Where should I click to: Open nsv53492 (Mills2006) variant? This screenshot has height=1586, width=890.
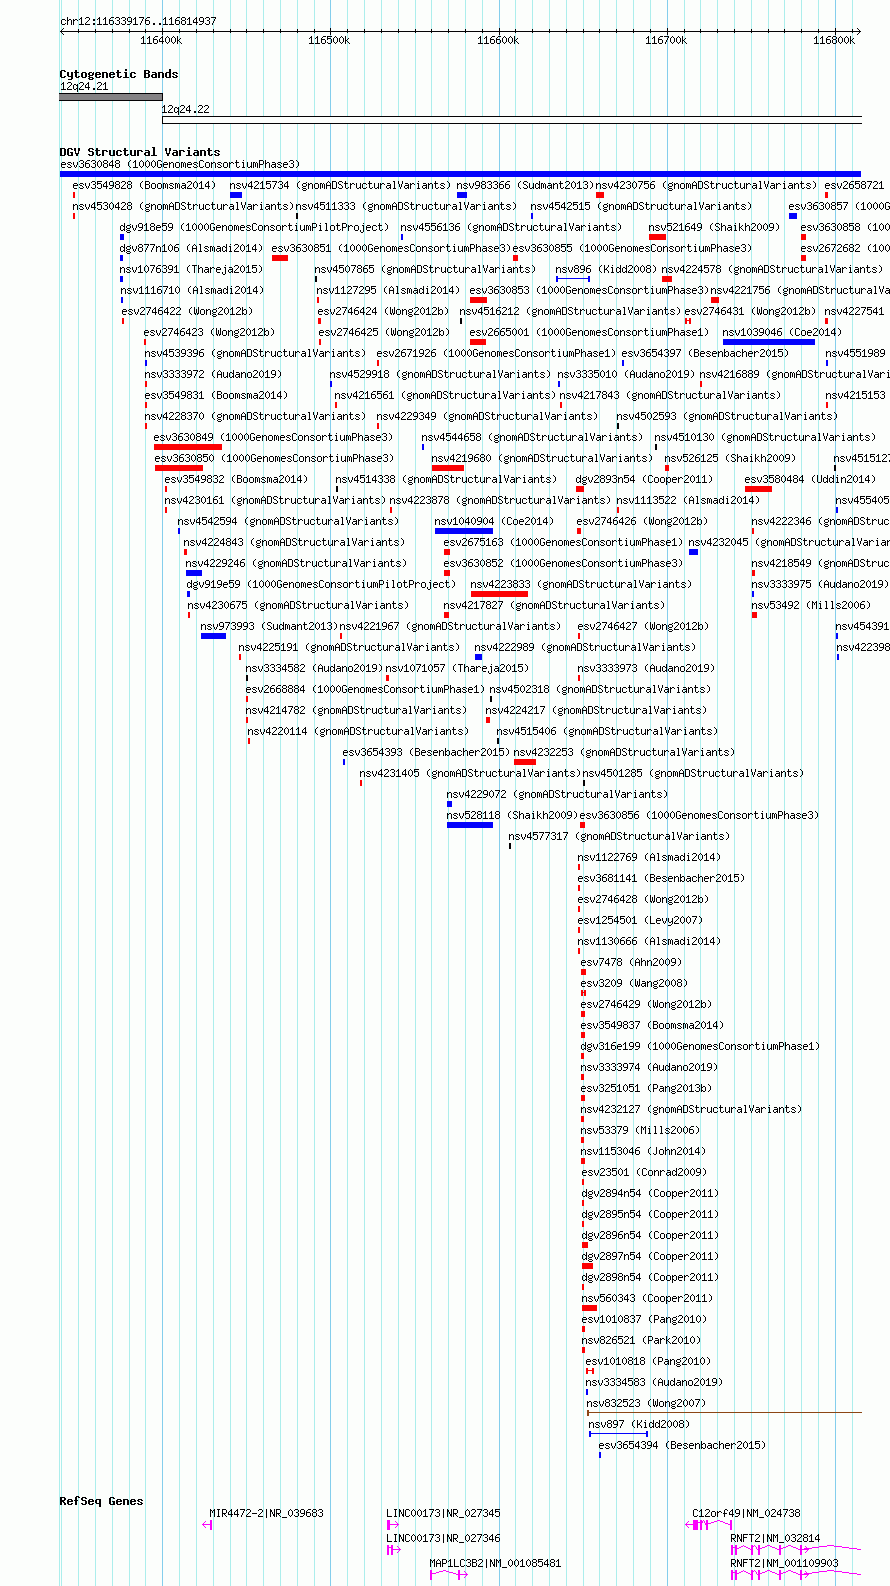pos(812,605)
